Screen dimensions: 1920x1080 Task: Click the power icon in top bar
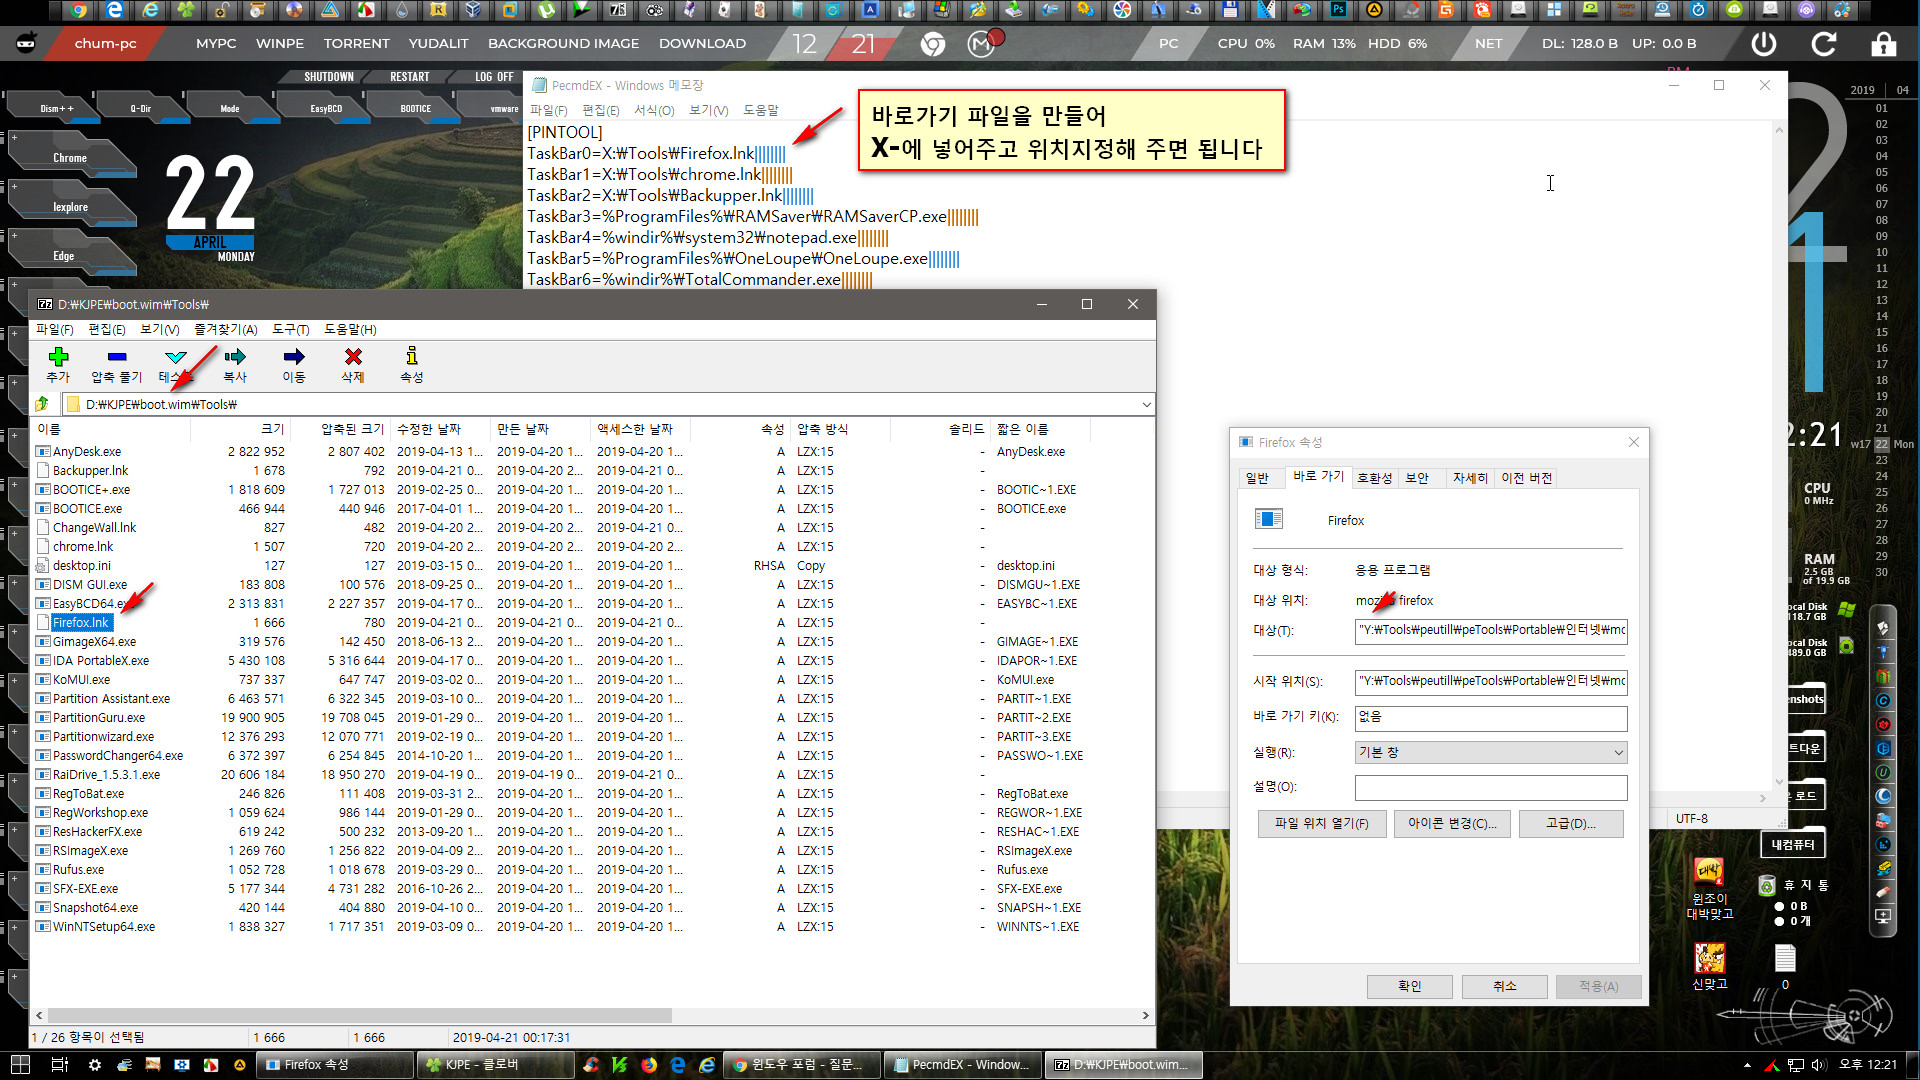(x=1764, y=43)
